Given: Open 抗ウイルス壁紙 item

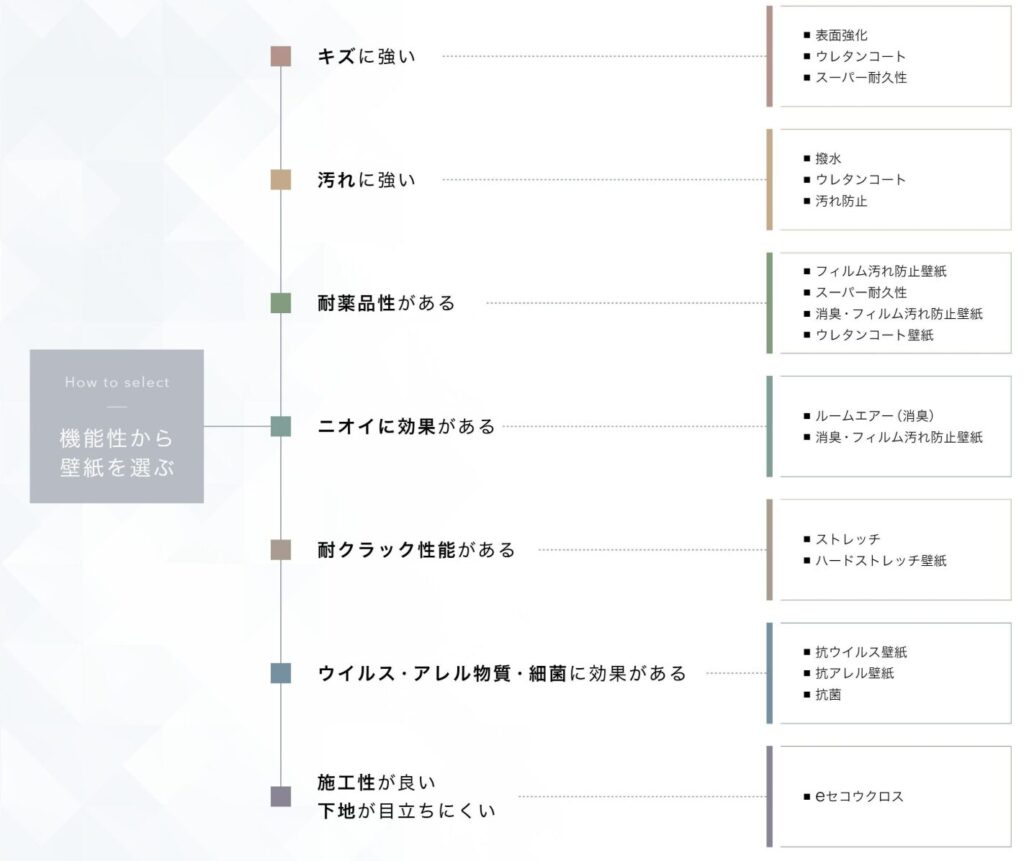Looking at the screenshot, I should click(x=861, y=652).
